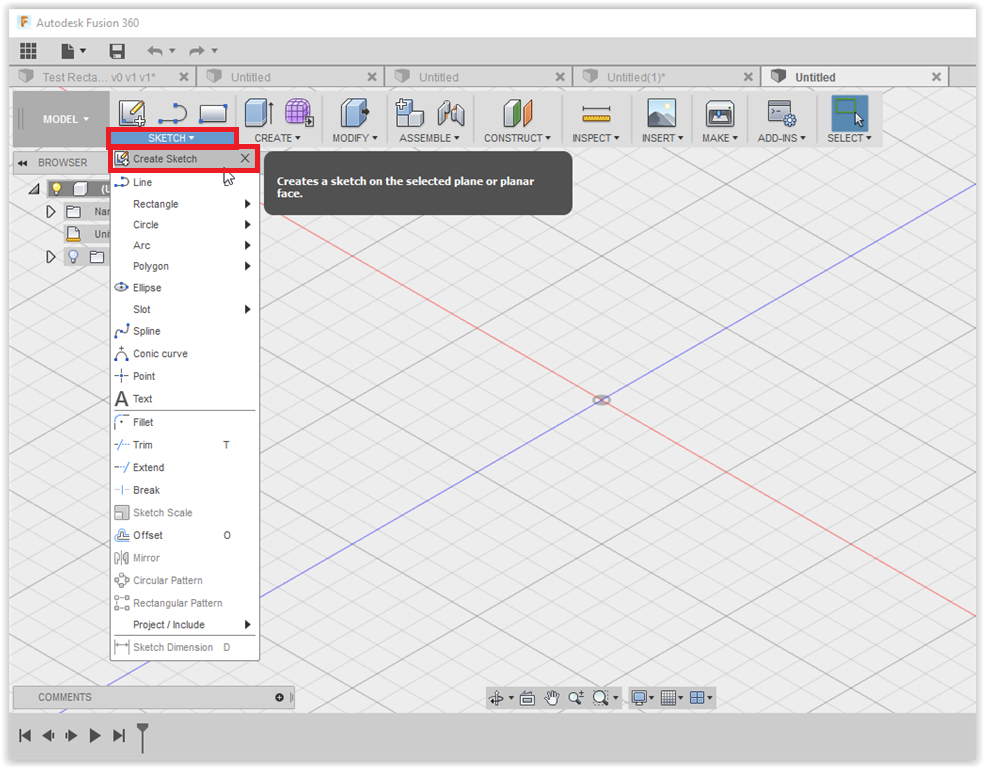
Task: Click the Construct plane icon
Action: coord(518,113)
